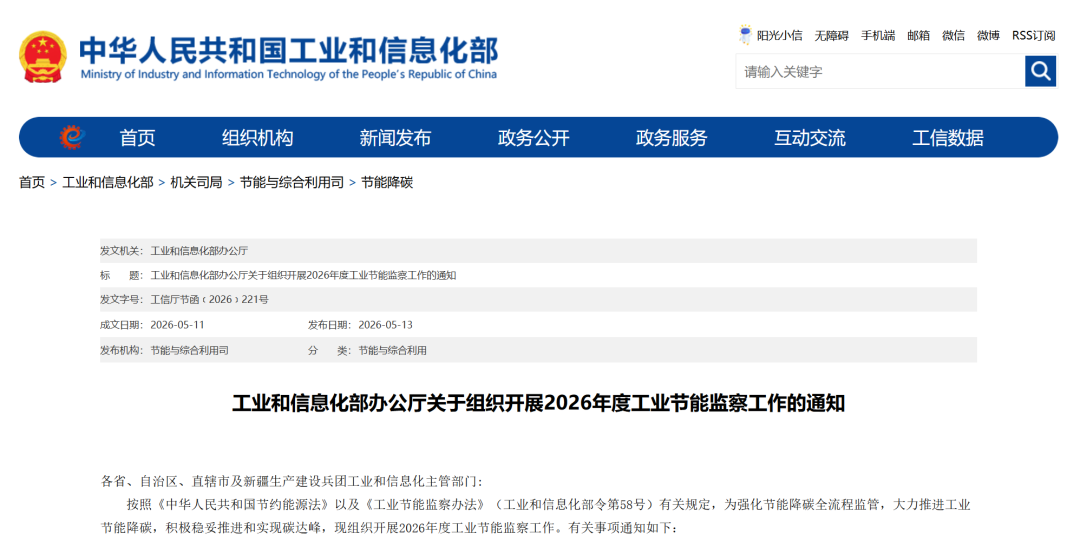Open the RSS订阅 link
1080x541 pixels.
click(x=1033, y=35)
